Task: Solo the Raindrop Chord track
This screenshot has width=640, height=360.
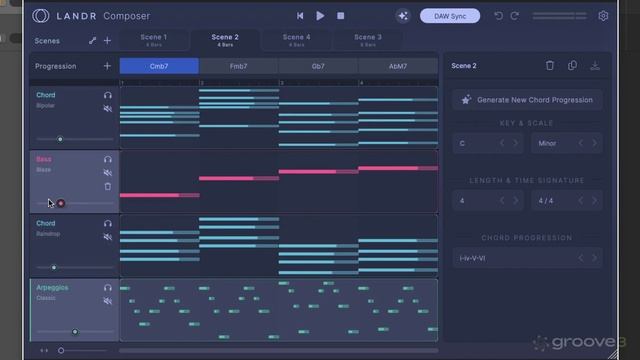Action: [x=108, y=224]
